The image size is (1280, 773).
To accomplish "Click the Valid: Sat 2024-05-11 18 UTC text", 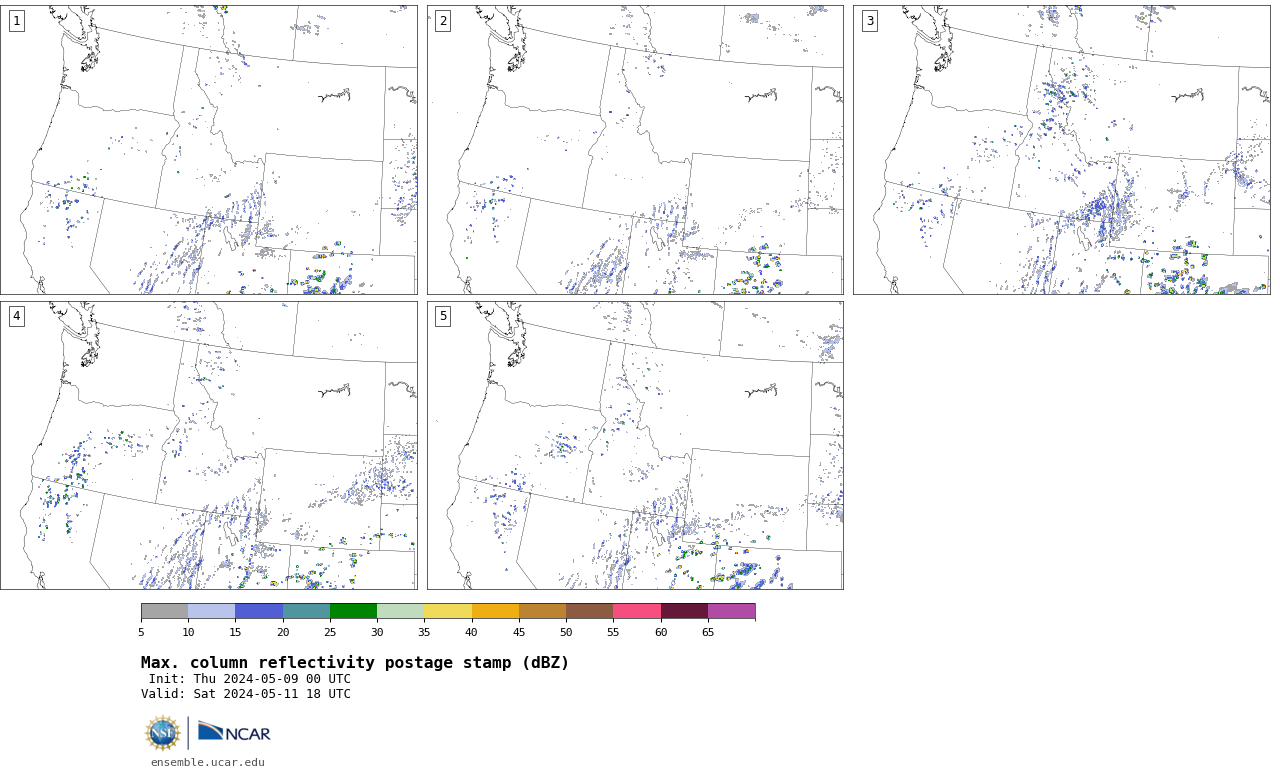I will (x=246, y=694).
